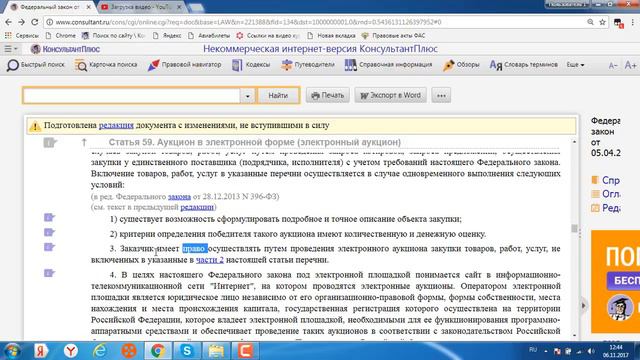Open the hamburger menu next to the logo

(10, 49)
